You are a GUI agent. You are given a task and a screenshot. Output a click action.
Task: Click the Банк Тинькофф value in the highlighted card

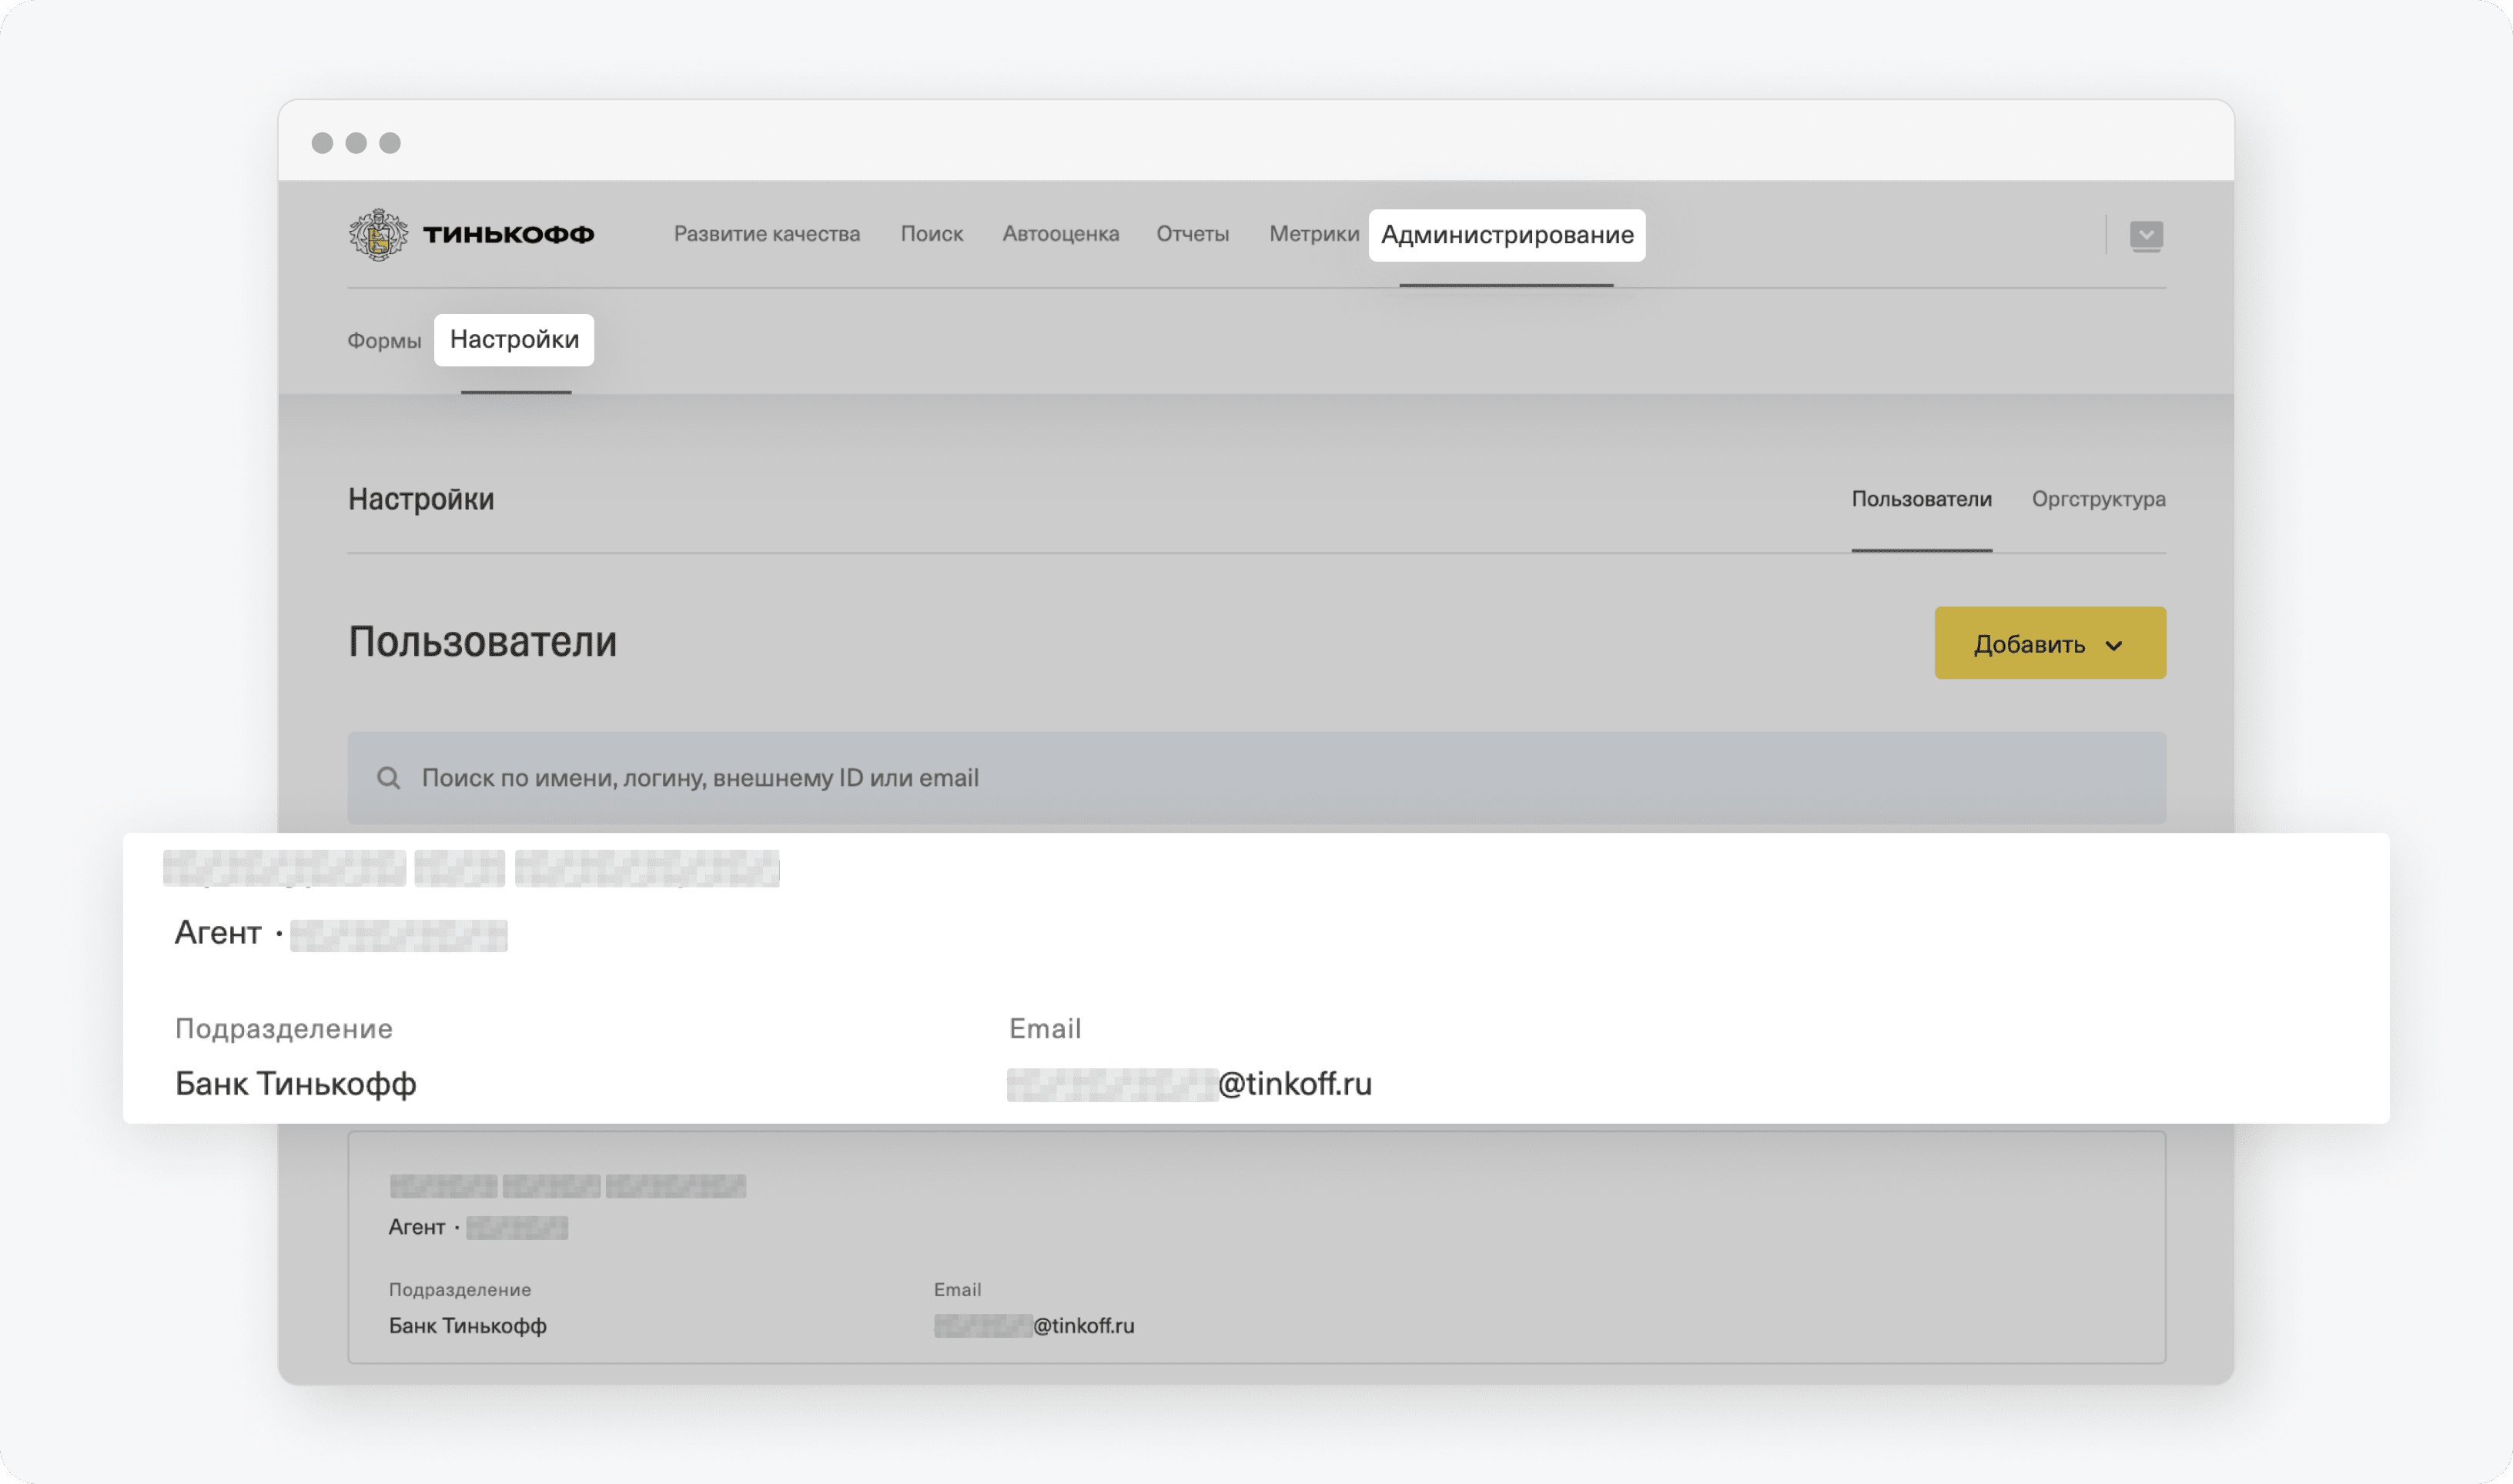pyautogui.click(x=295, y=1084)
